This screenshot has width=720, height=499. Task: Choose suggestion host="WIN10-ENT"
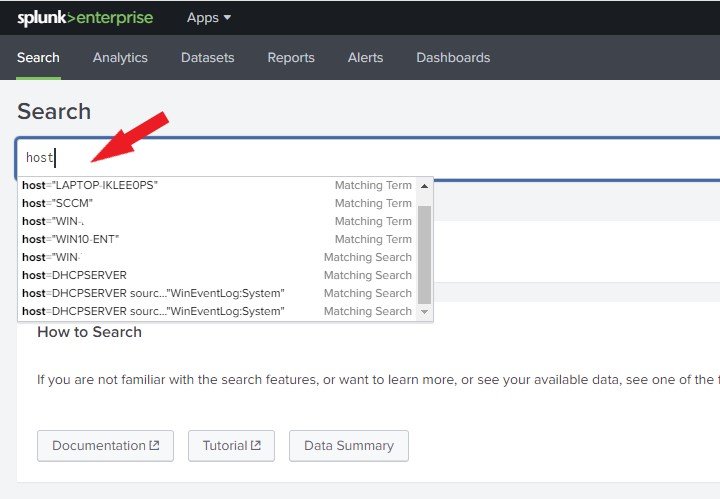click(x=218, y=239)
